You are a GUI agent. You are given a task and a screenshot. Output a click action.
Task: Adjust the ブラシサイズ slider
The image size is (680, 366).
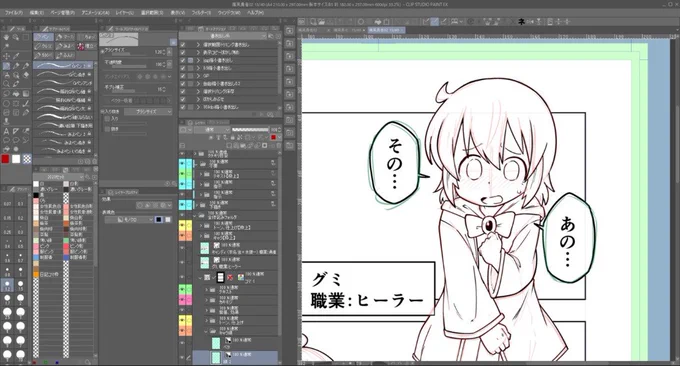[x=129, y=54]
